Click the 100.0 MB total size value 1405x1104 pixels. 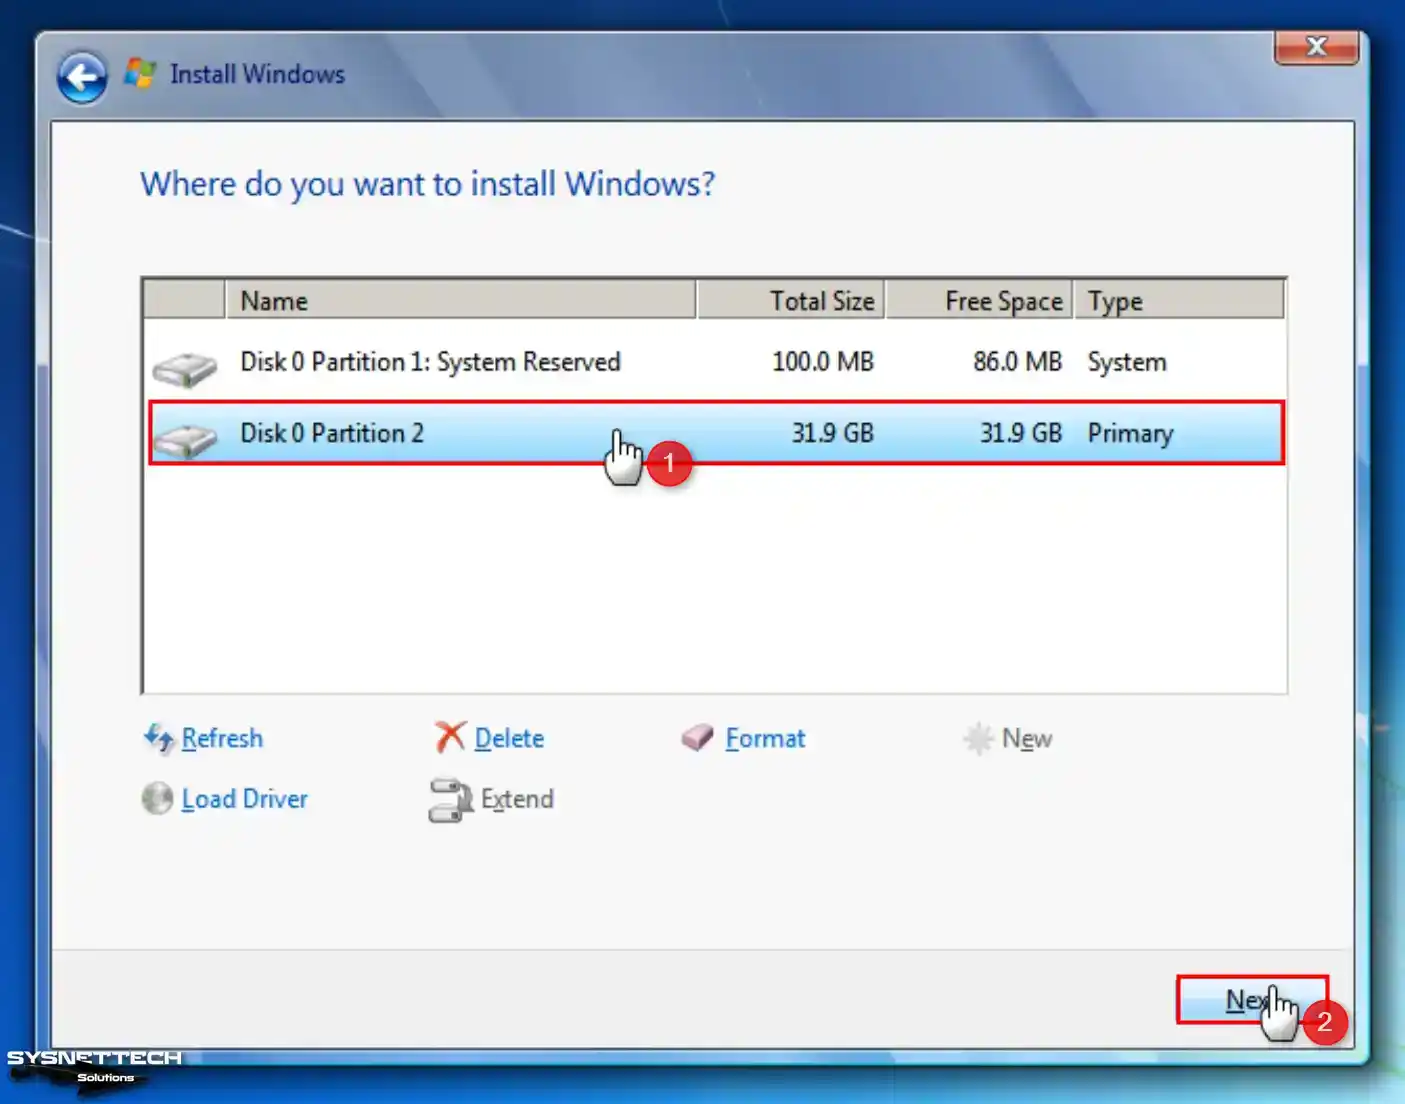822,362
